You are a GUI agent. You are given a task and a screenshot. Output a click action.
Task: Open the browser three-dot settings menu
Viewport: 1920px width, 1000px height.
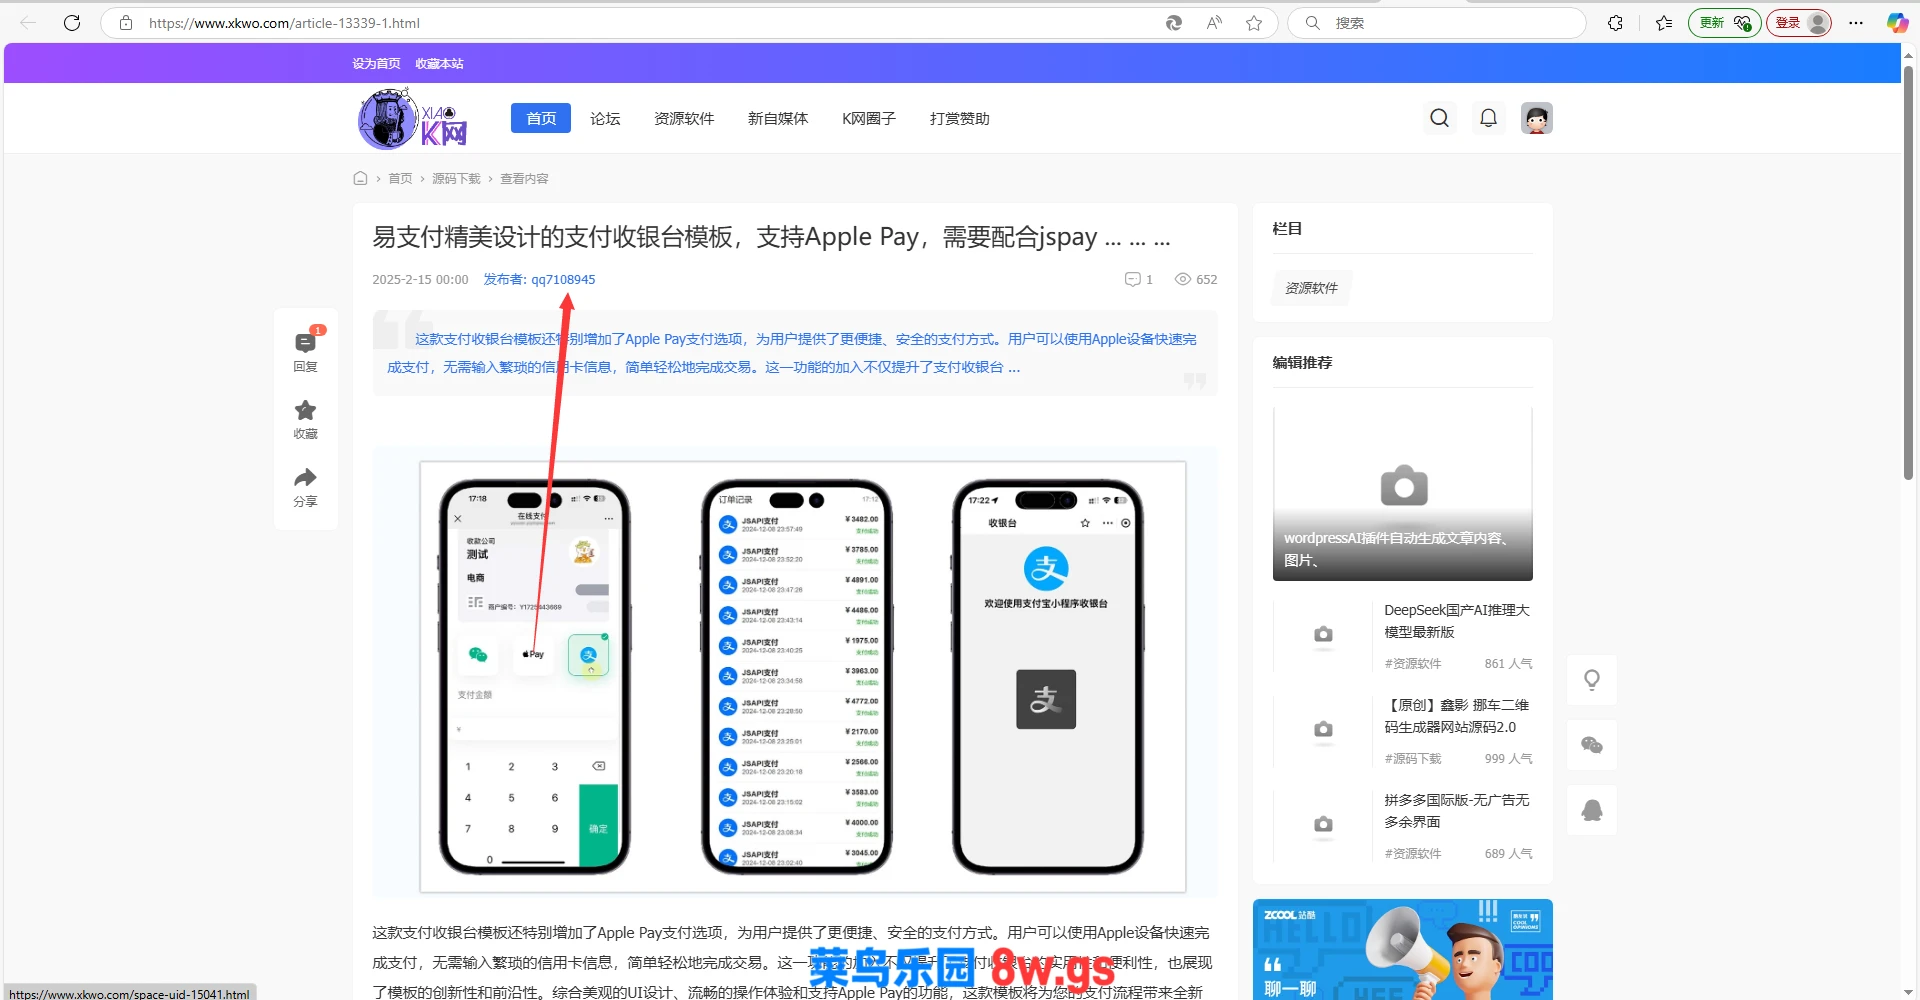1856,22
